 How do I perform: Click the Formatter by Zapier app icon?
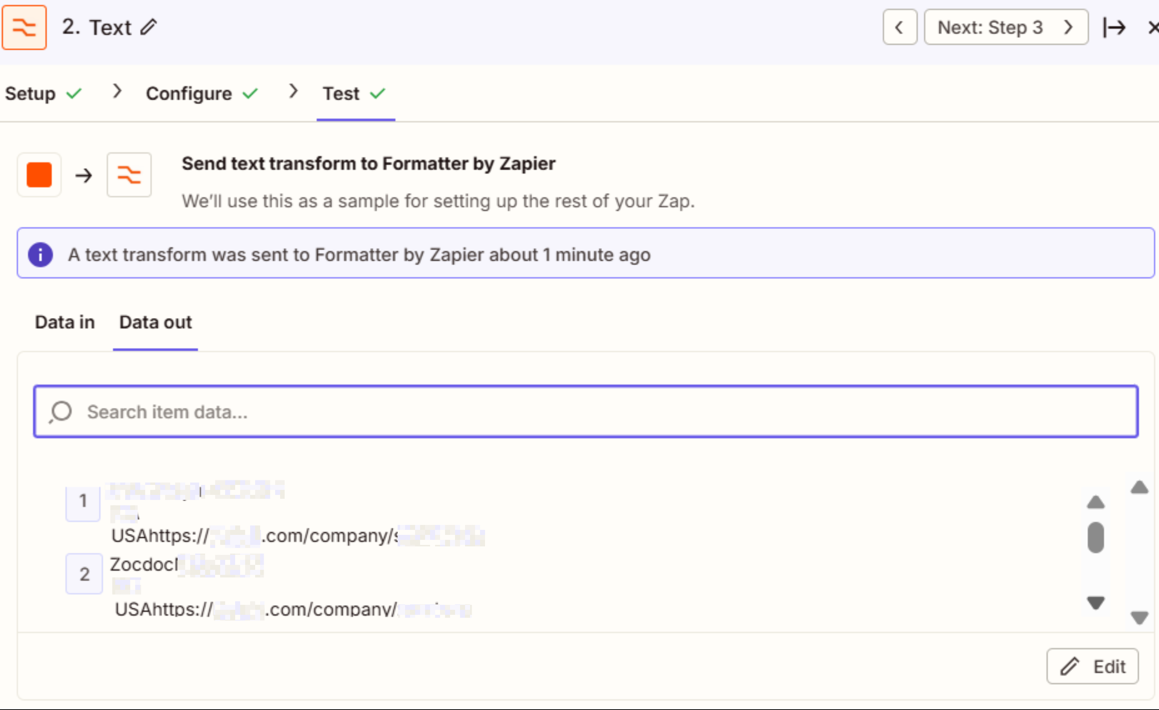[x=129, y=175]
